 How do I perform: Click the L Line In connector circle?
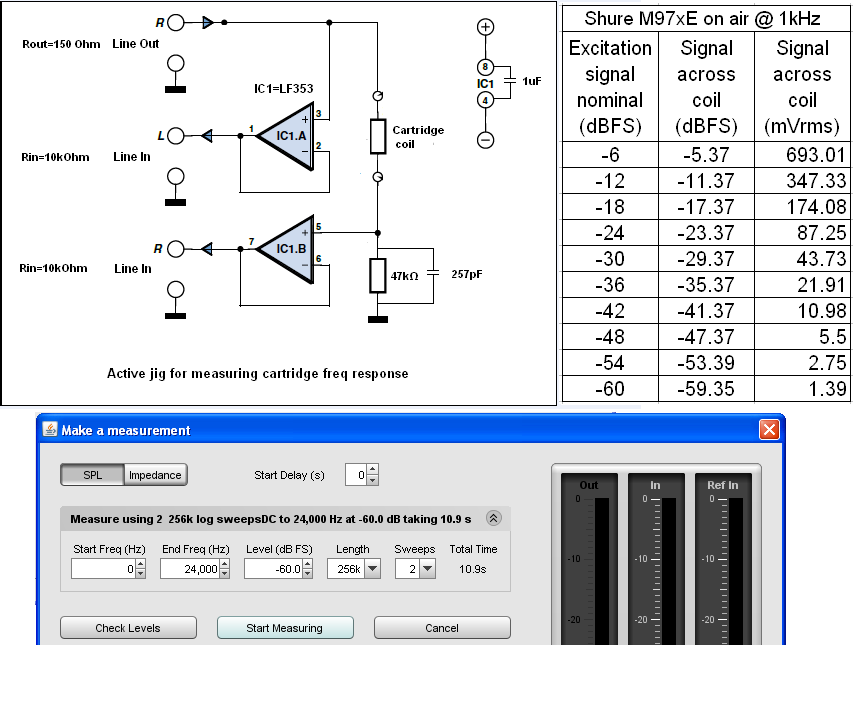[175, 136]
